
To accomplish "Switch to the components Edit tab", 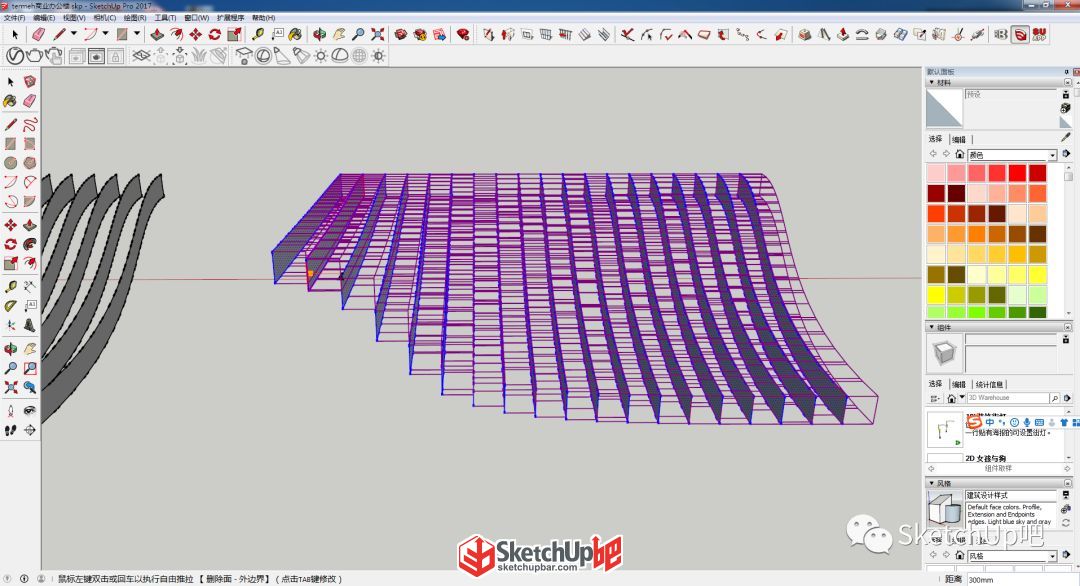I will [x=959, y=384].
